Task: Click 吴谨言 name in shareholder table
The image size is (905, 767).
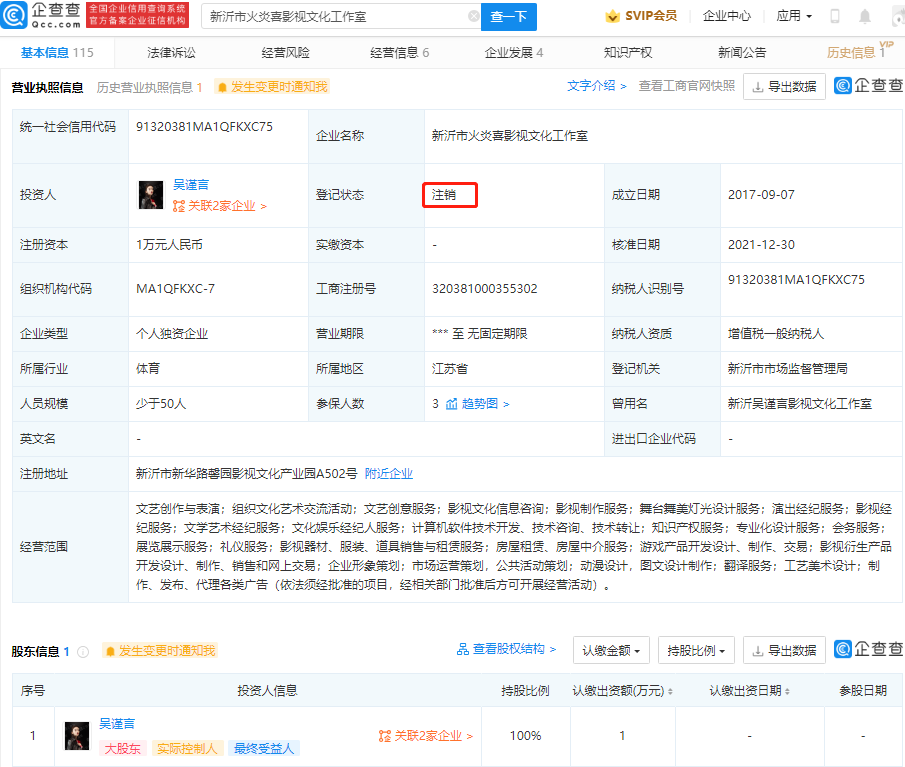Action: click(117, 724)
